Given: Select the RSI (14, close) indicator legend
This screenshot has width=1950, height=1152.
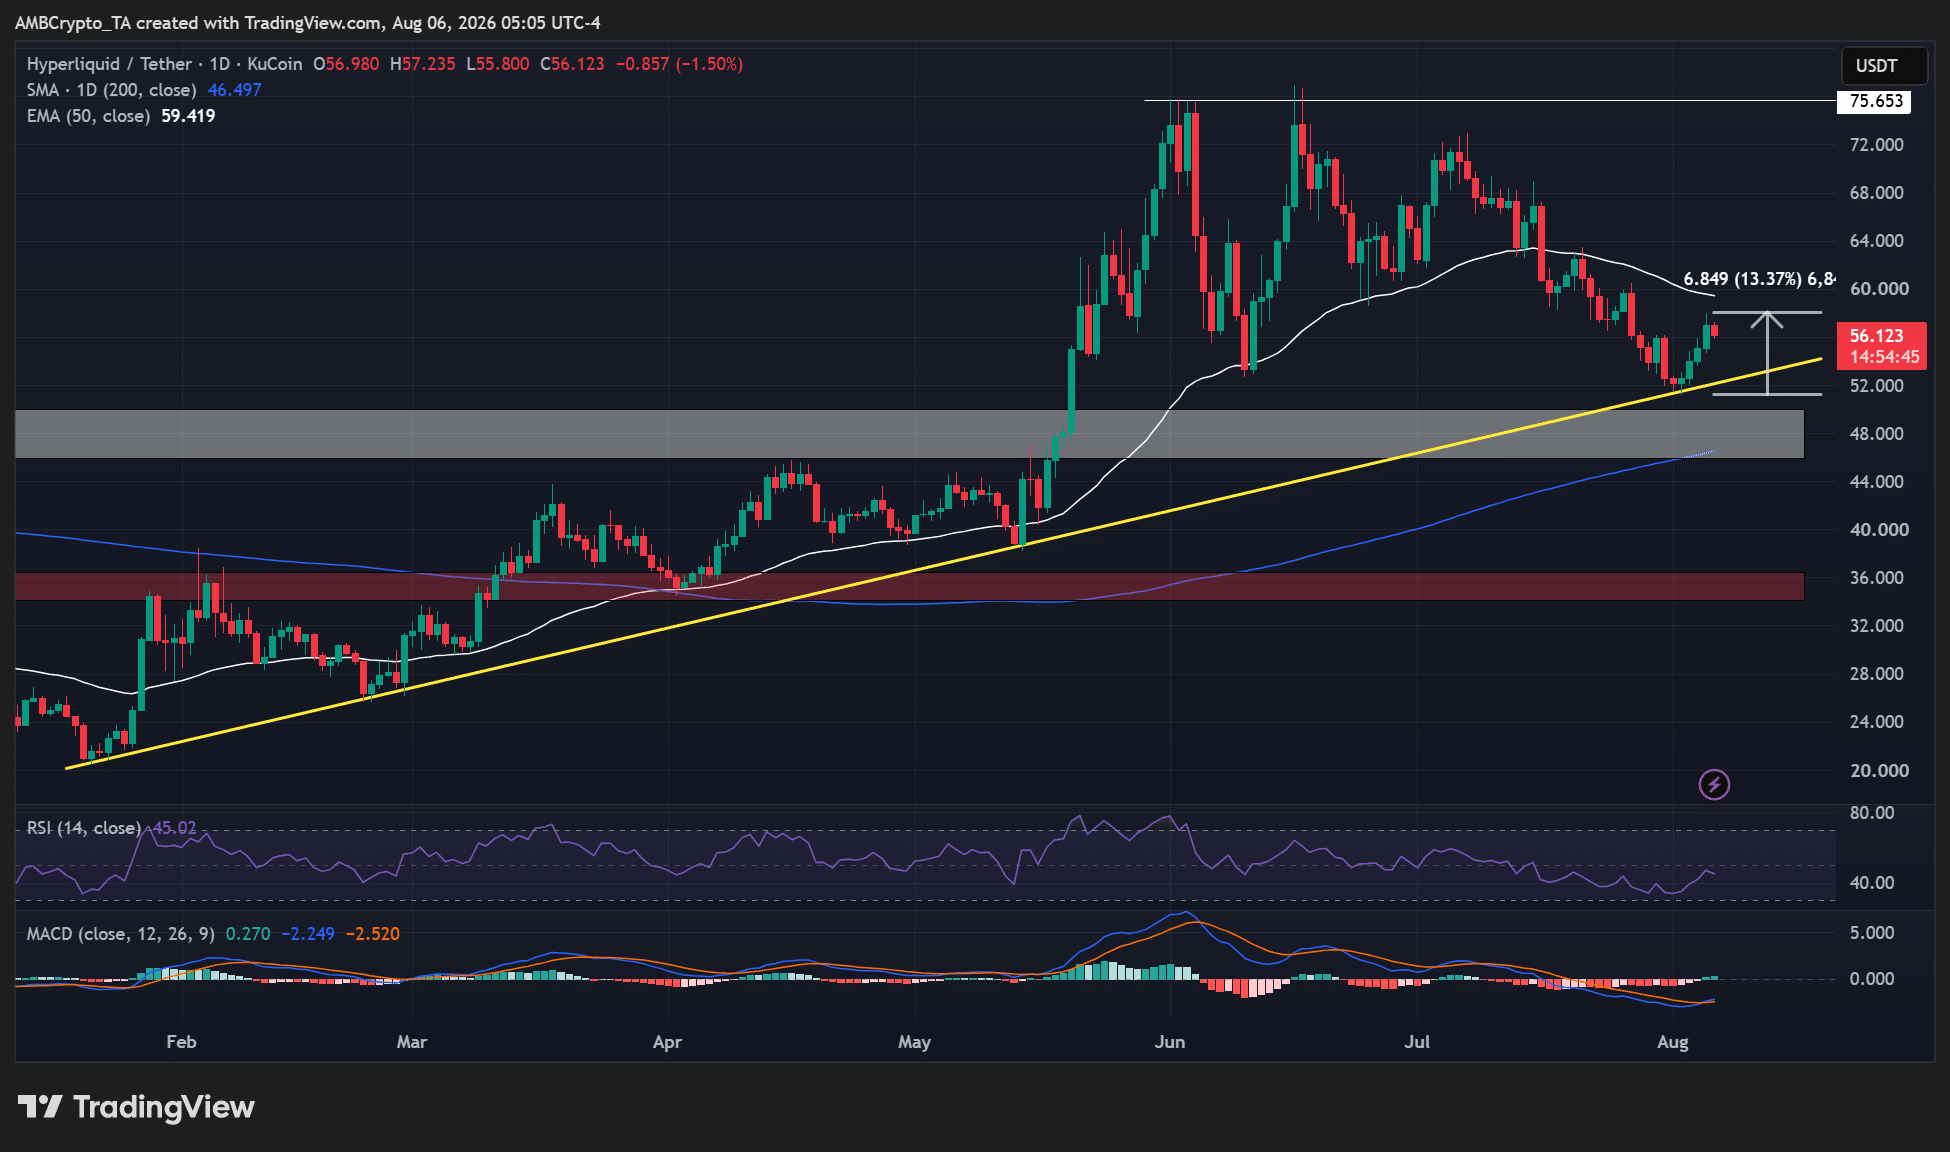Looking at the screenshot, I should (x=84, y=828).
